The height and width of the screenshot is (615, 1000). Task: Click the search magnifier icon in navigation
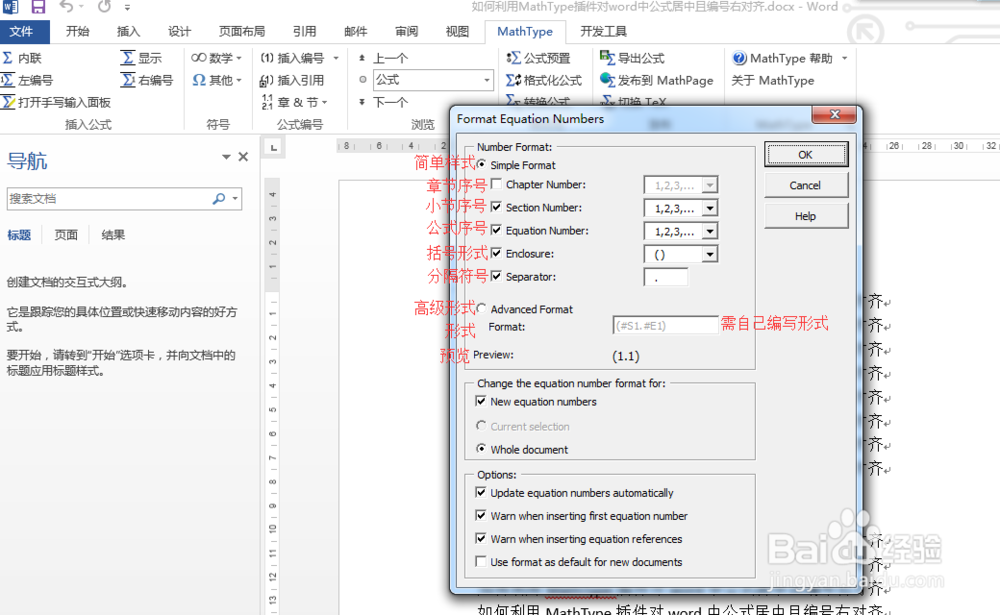[x=219, y=198]
